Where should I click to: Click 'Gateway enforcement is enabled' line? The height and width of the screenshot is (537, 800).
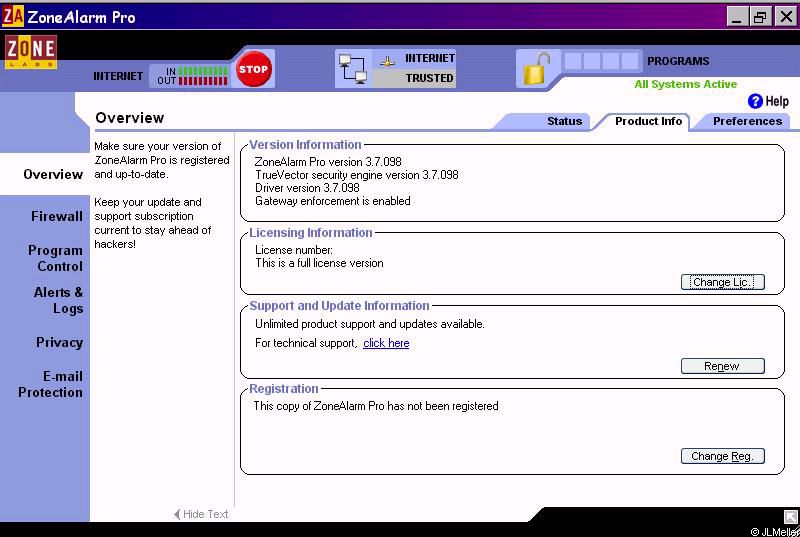click(x=333, y=201)
